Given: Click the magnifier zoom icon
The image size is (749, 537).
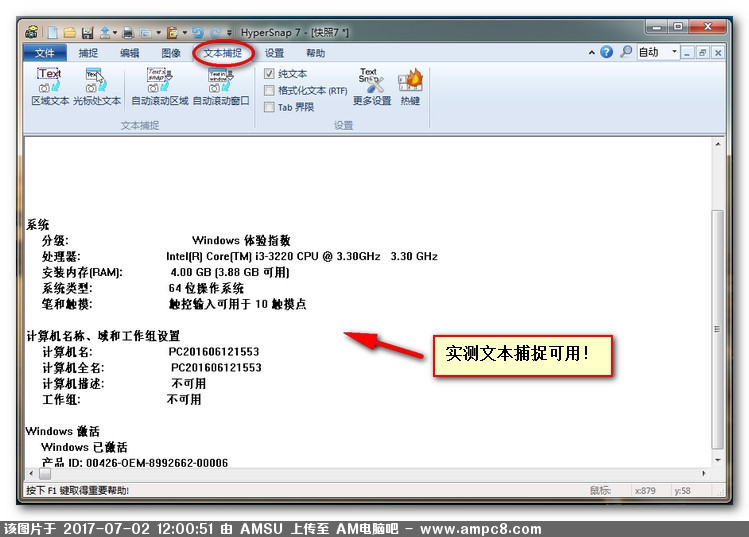Looking at the screenshot, I should (x=626, y=52).
